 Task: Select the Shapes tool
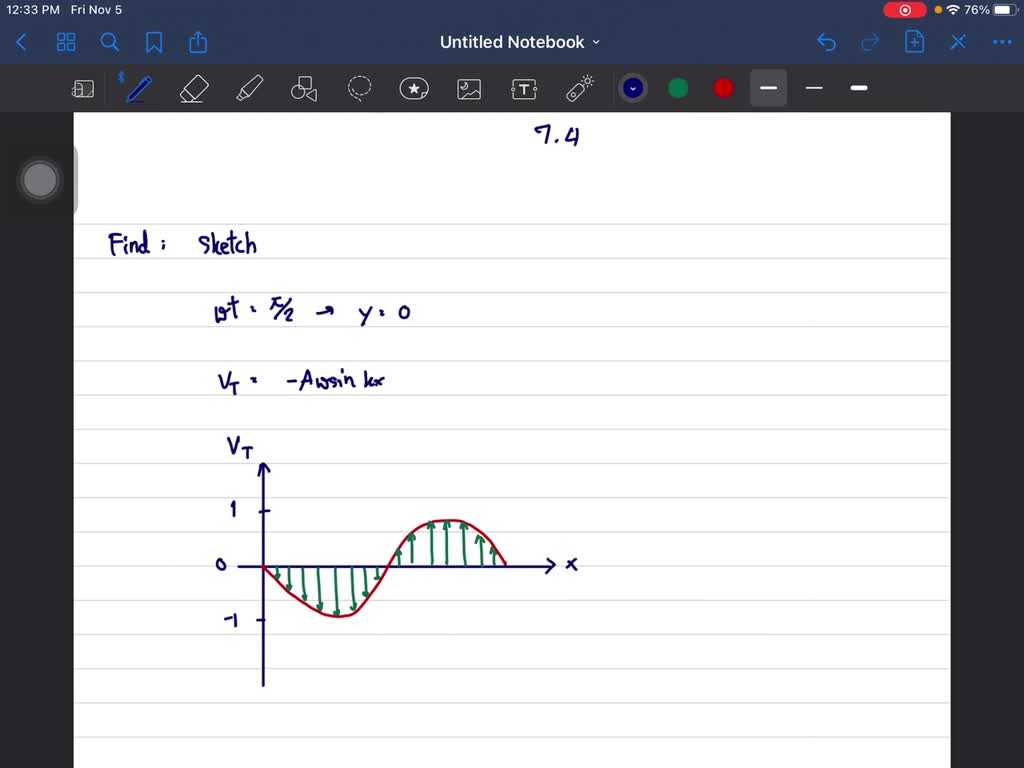[303, 88]
